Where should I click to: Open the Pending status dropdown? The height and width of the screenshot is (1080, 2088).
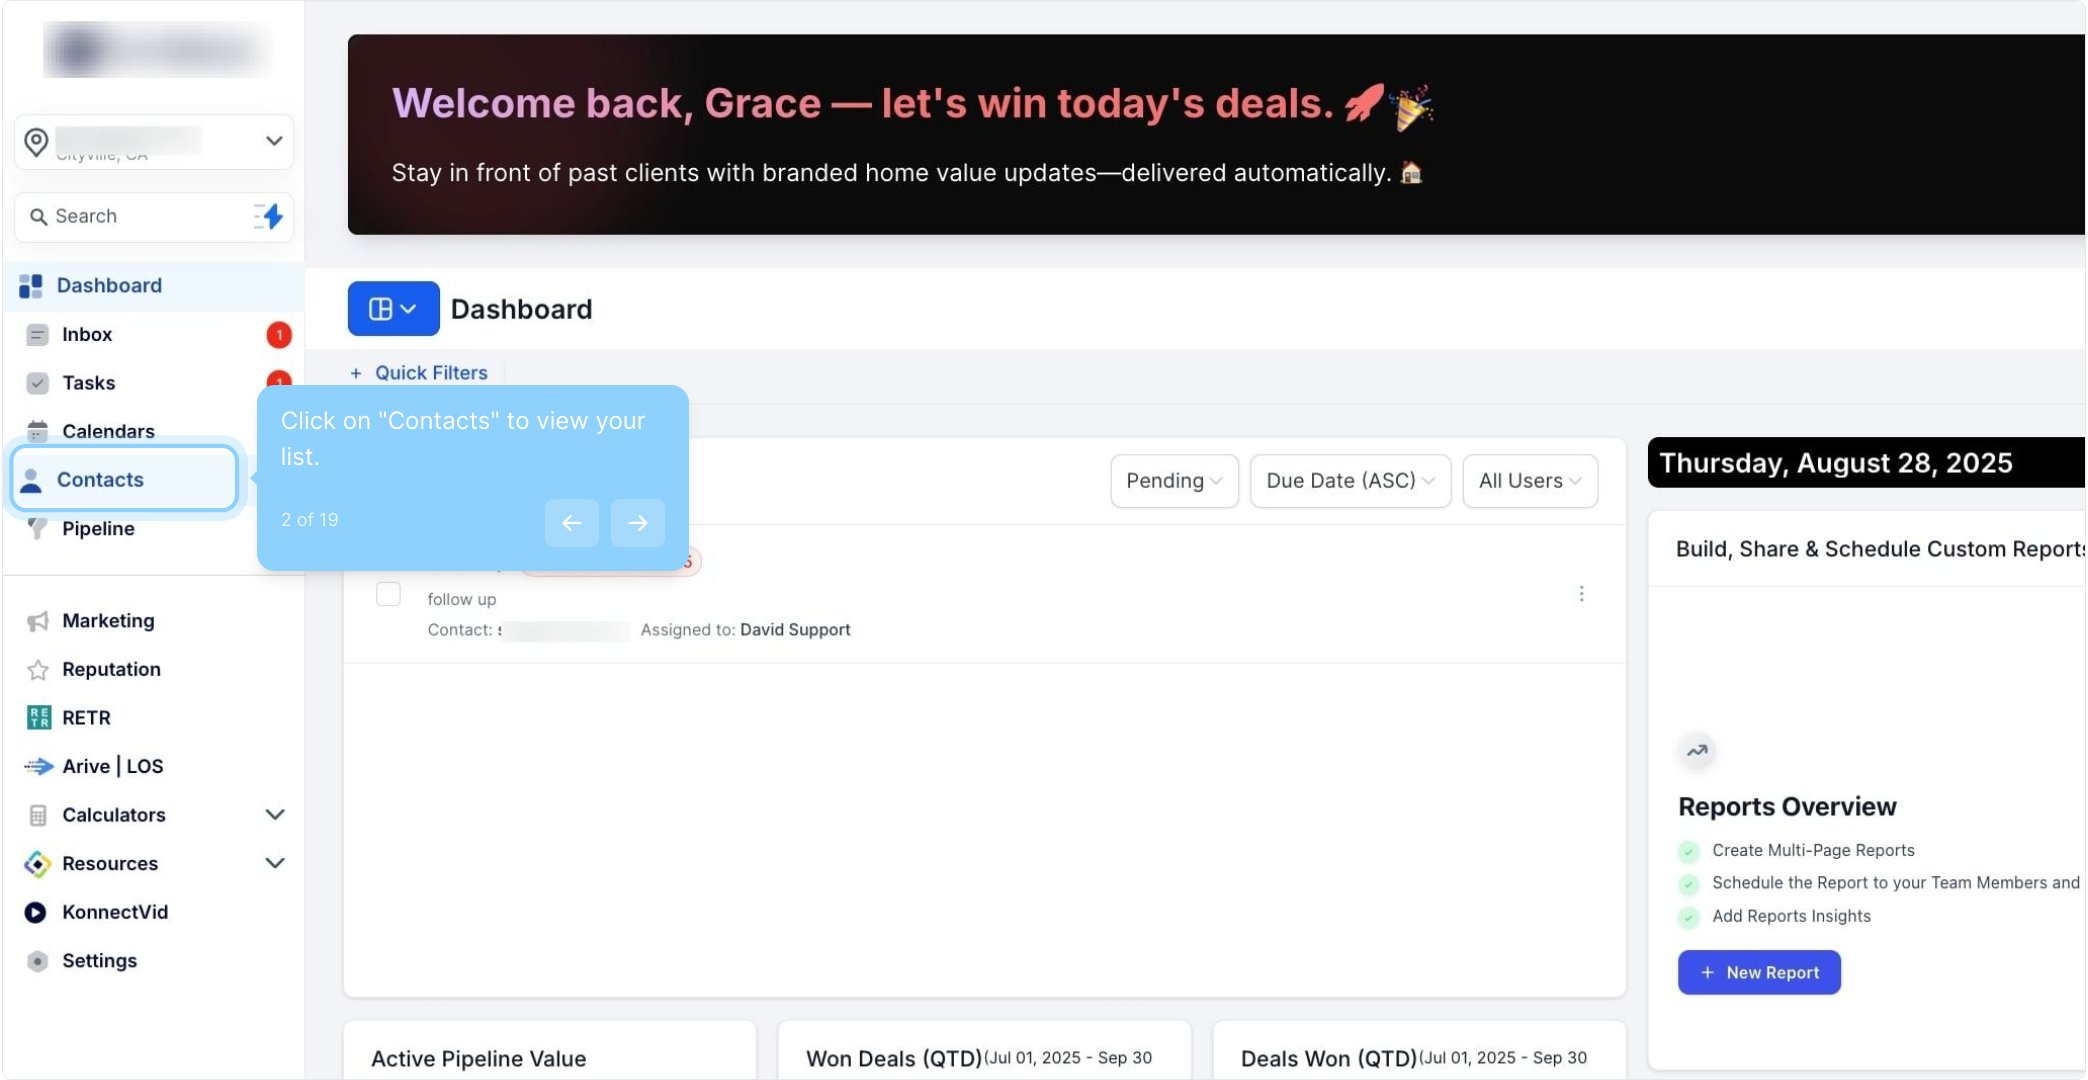click(1174, 481)
